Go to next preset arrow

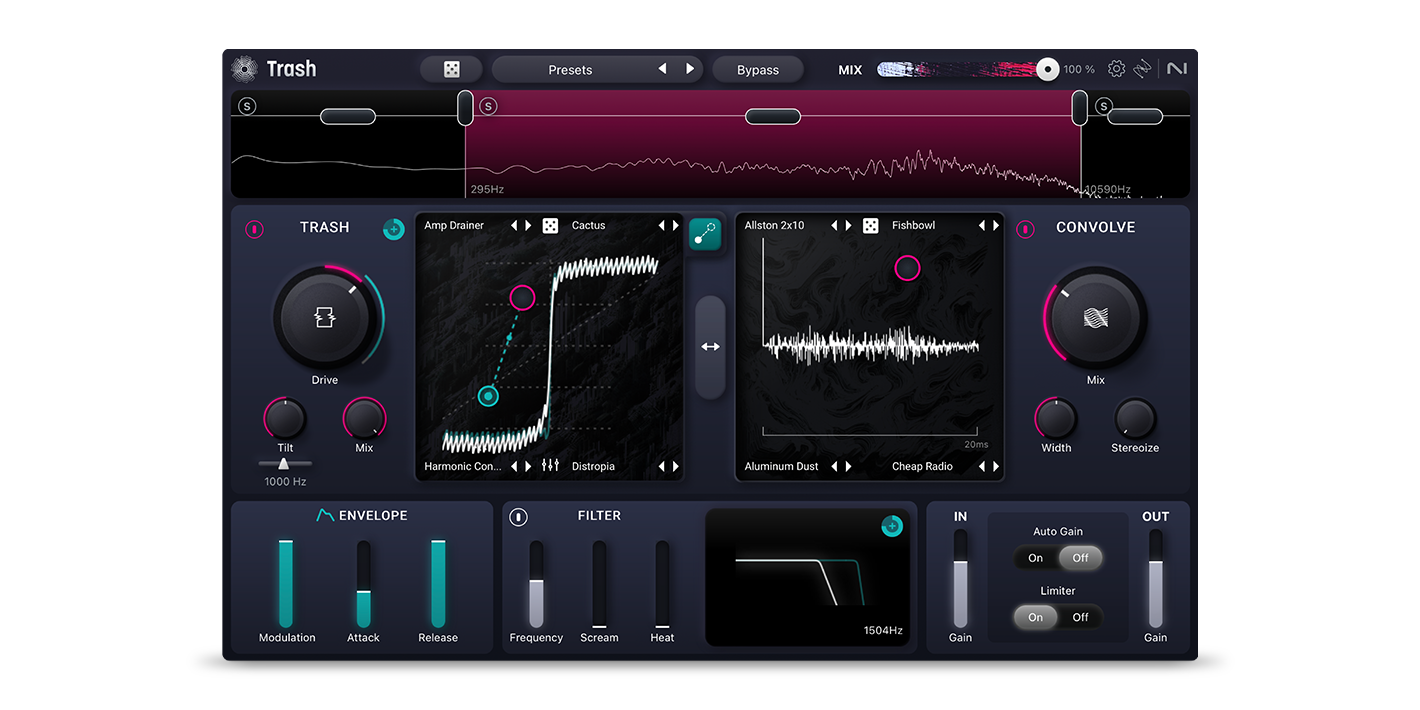(x=690, y=69)
